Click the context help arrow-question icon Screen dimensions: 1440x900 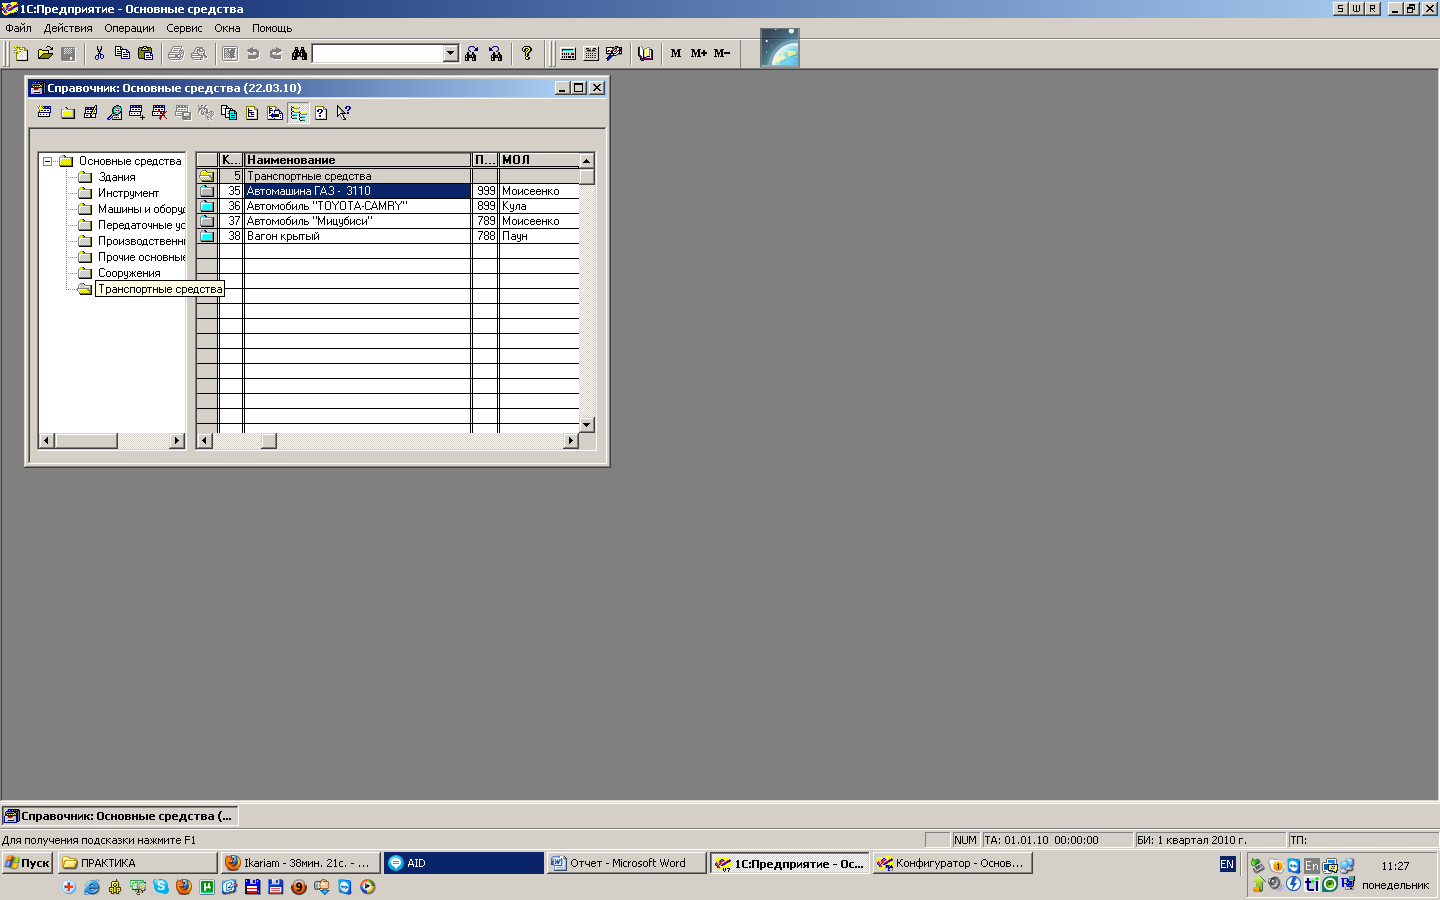pos(344,113)
